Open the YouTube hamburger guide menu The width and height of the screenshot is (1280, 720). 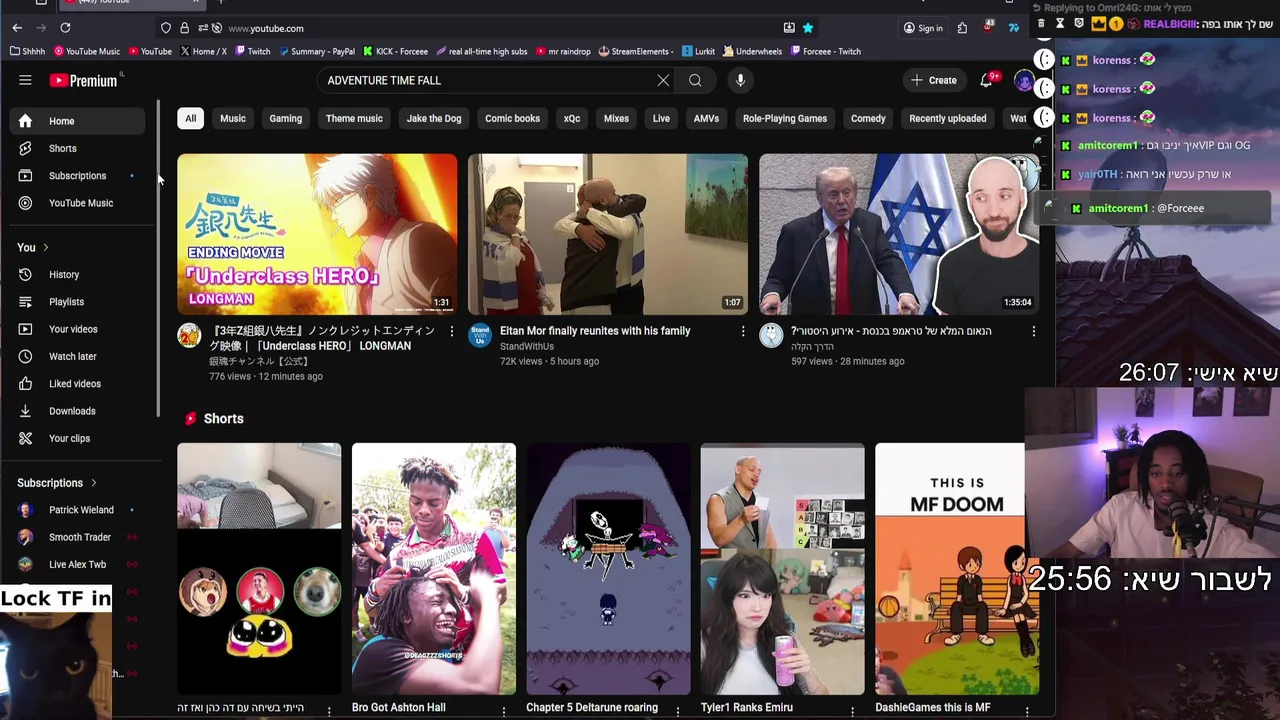[x=25, y=80]
